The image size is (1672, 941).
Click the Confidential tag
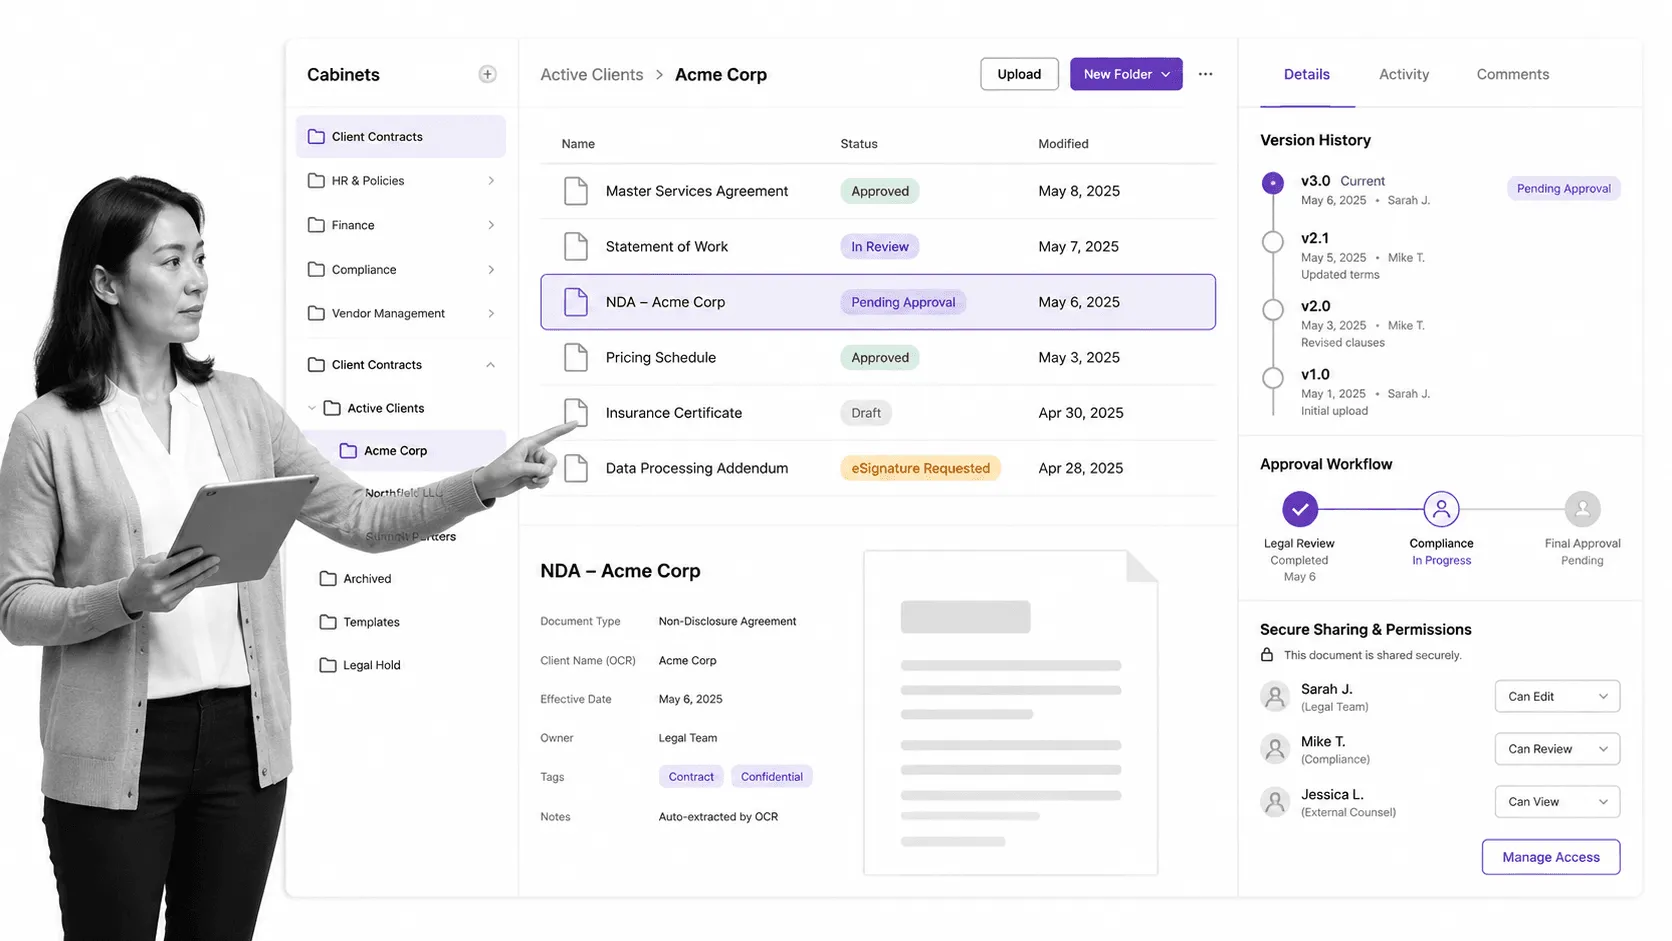pyautogui.click(x=771, y=777)
